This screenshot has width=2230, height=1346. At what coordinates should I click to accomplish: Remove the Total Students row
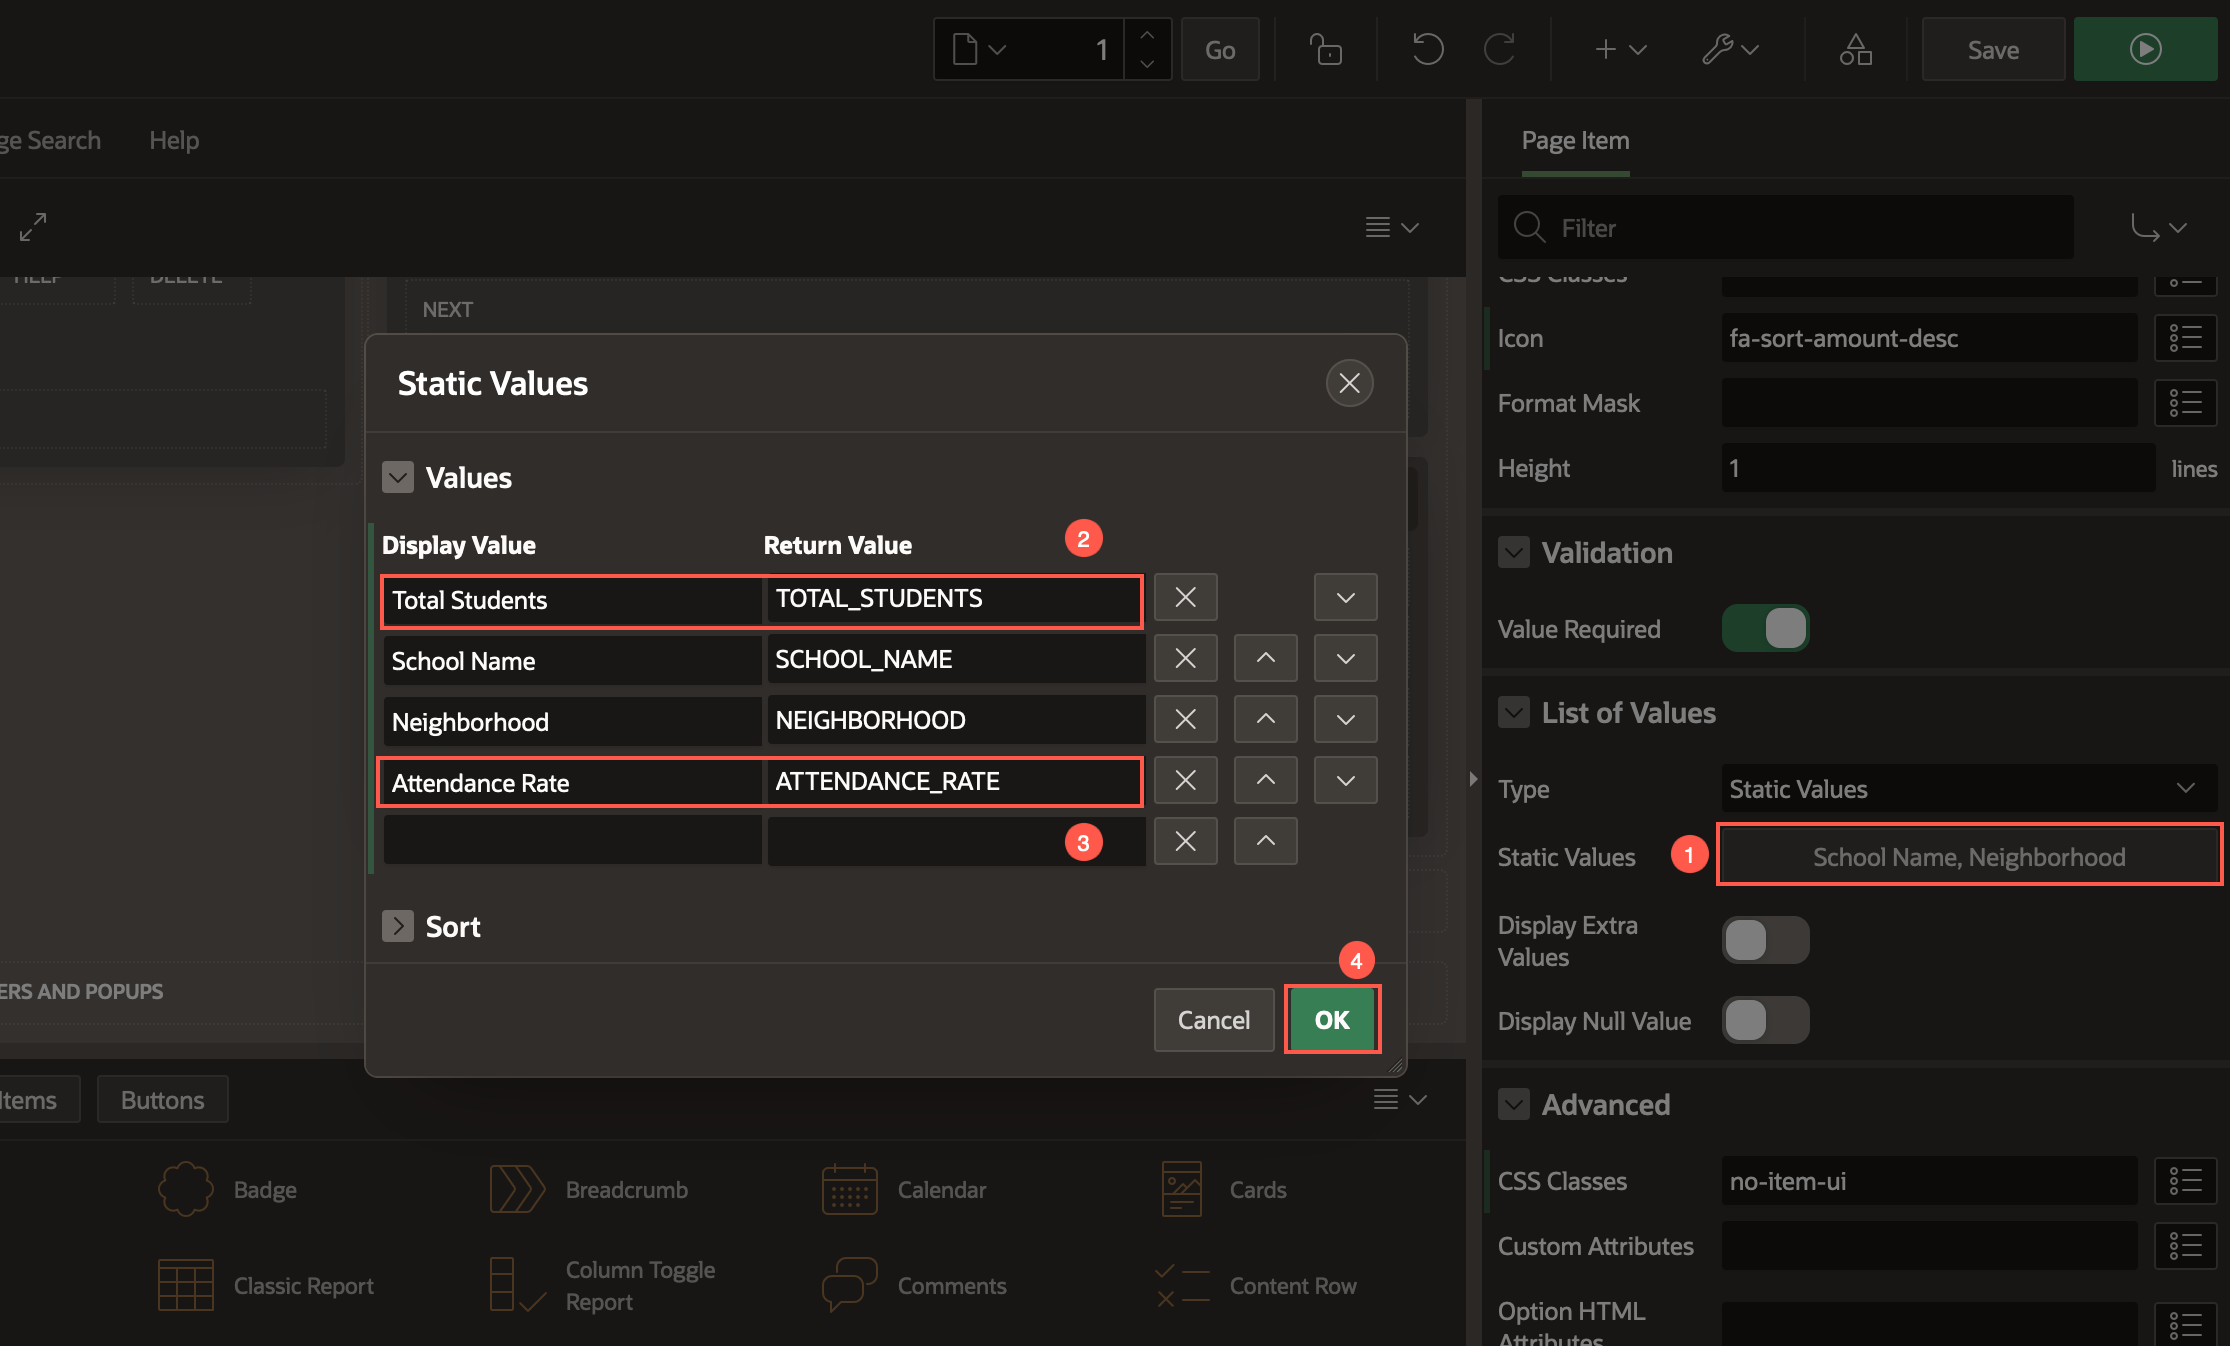coord(1185,597)
